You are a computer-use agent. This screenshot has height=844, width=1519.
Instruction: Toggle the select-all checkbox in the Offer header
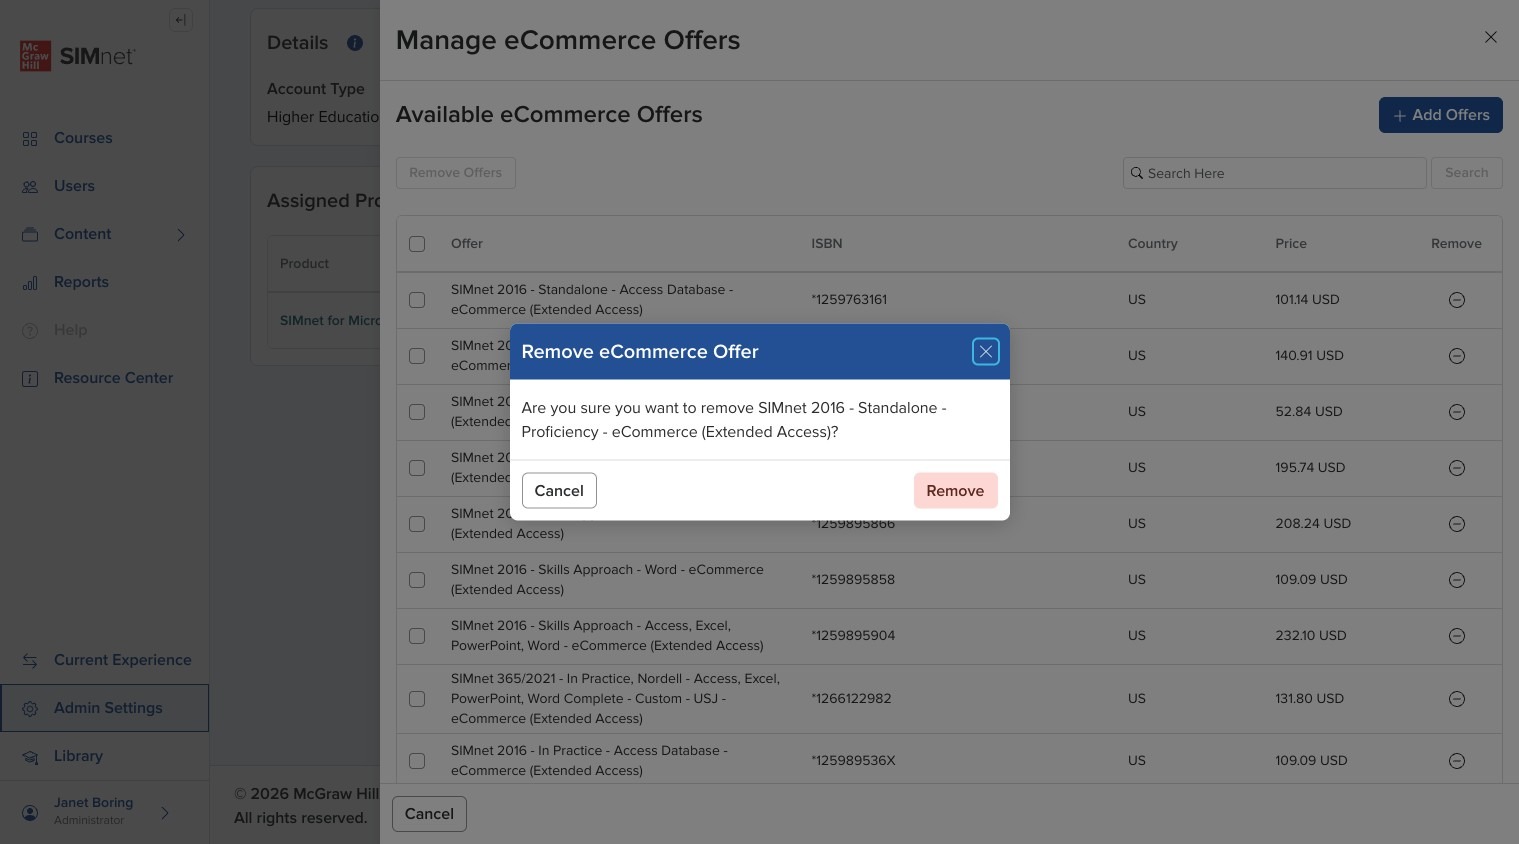pos(417,244)
